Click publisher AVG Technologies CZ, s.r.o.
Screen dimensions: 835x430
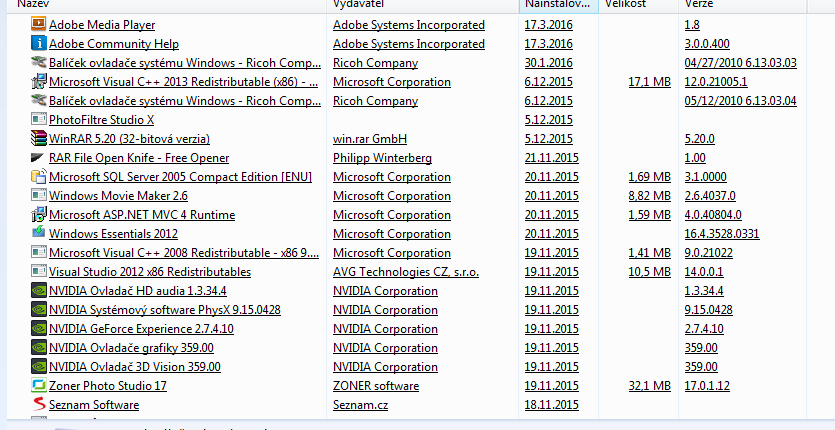click(406, 272)
